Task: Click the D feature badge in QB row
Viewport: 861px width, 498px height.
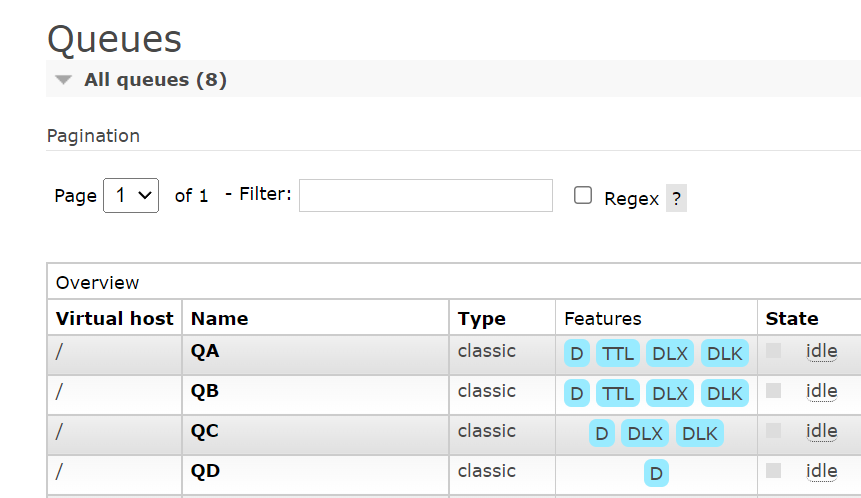Action: (x=577, y=393)
